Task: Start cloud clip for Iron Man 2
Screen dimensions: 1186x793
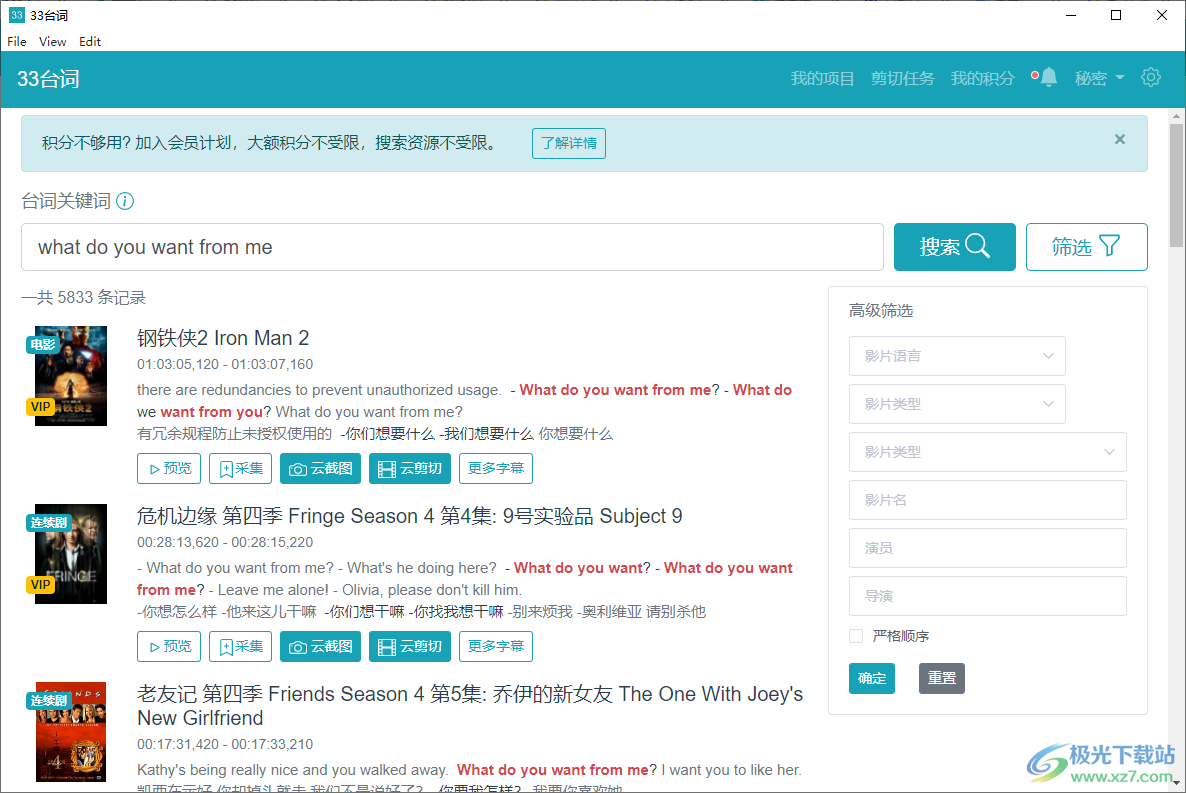Action: point(410,468)
